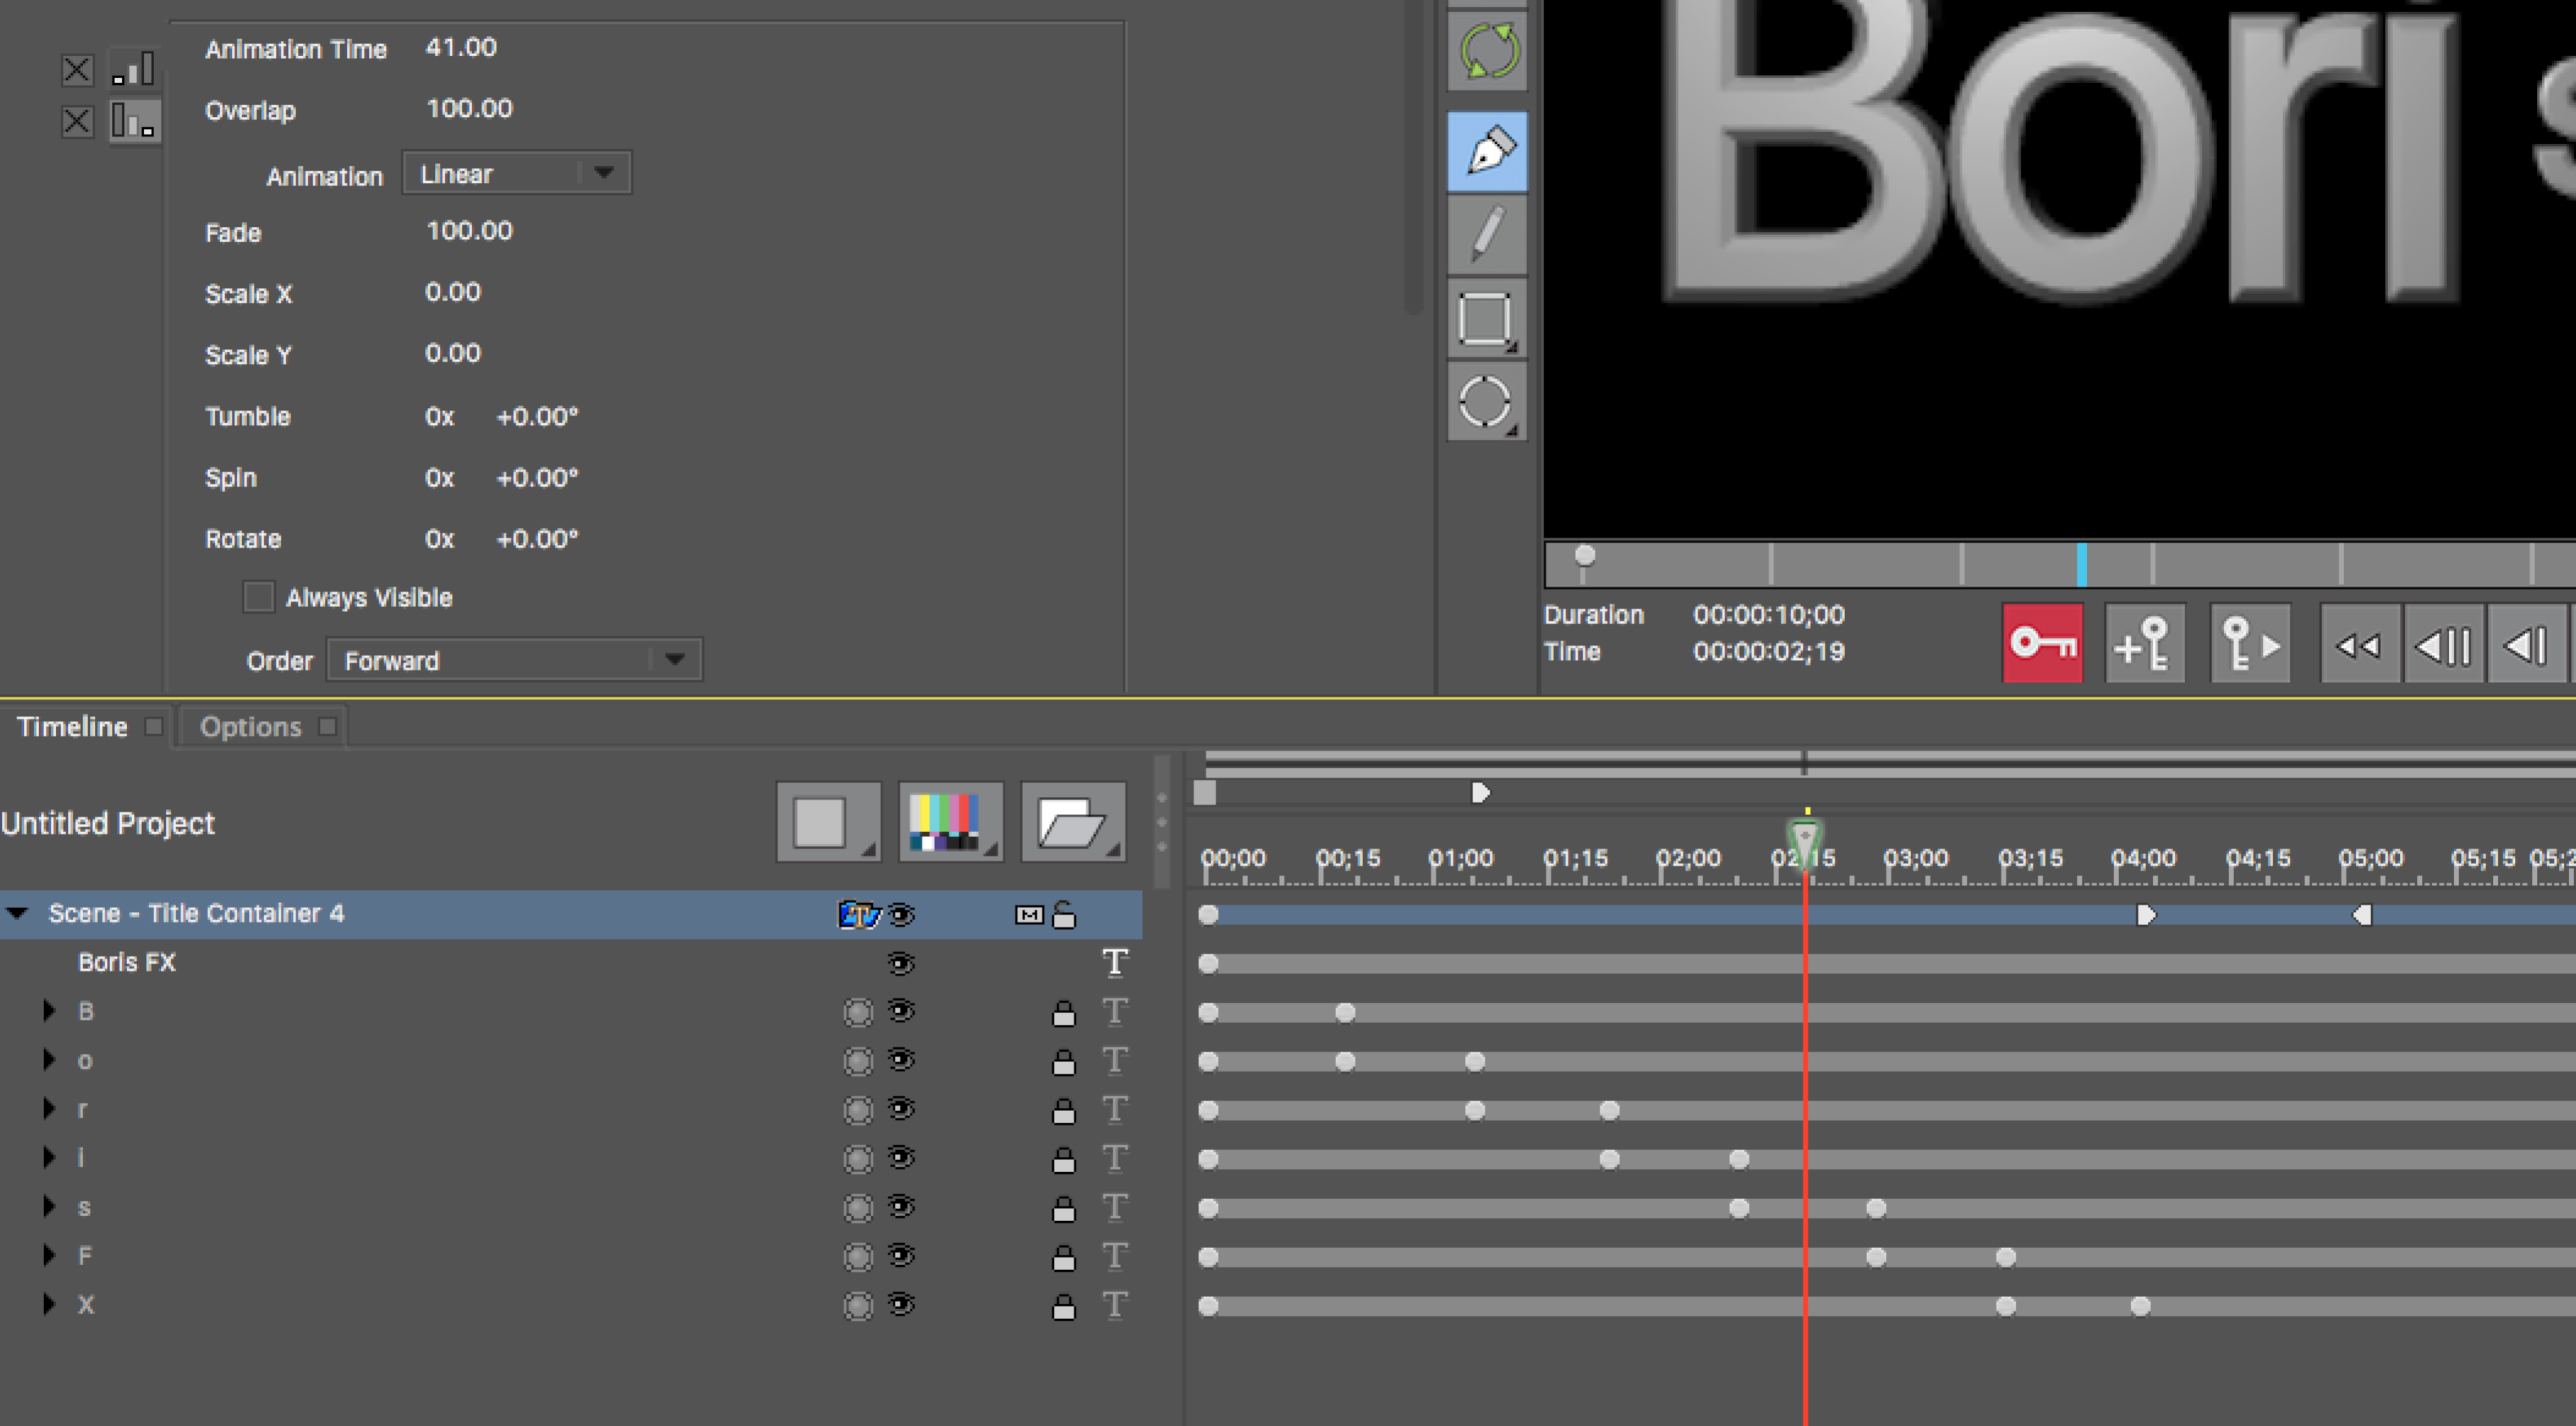Toggle visibility of the X track
This screenshot has height=1426, width=2576.
(901, 1304)
